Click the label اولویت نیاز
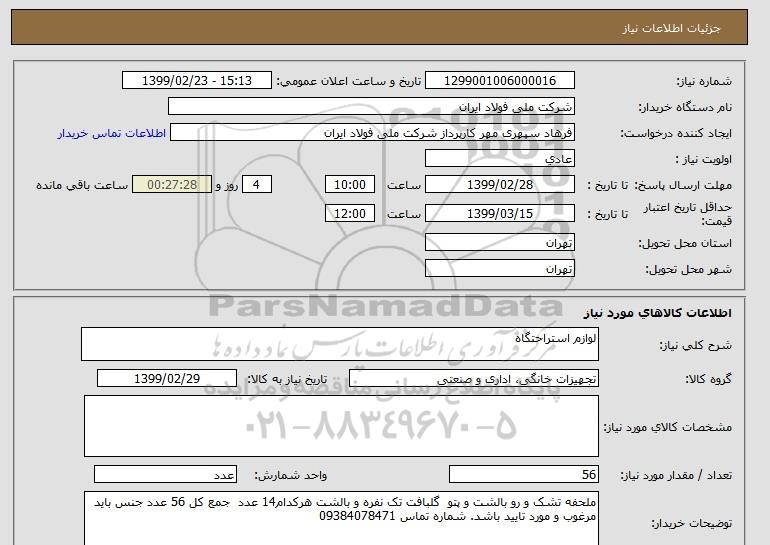This screenshot has width=770, height=545. click(703, 160)
